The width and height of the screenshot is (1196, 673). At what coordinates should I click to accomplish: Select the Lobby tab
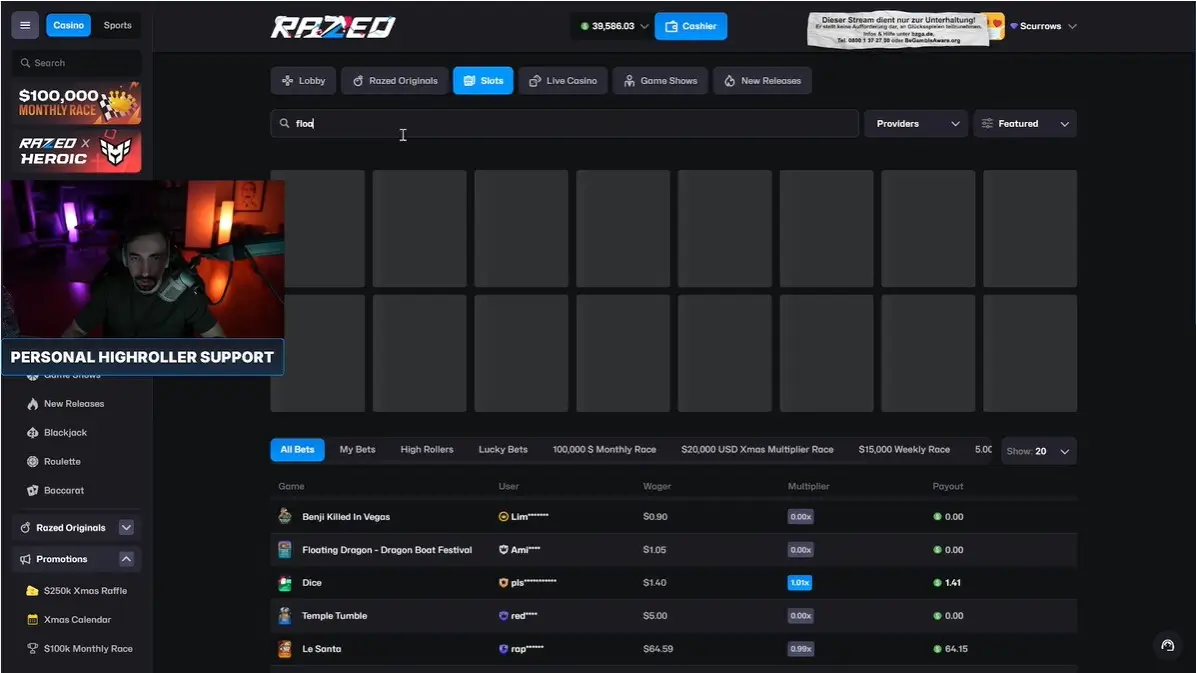click(x=304, y=81)
